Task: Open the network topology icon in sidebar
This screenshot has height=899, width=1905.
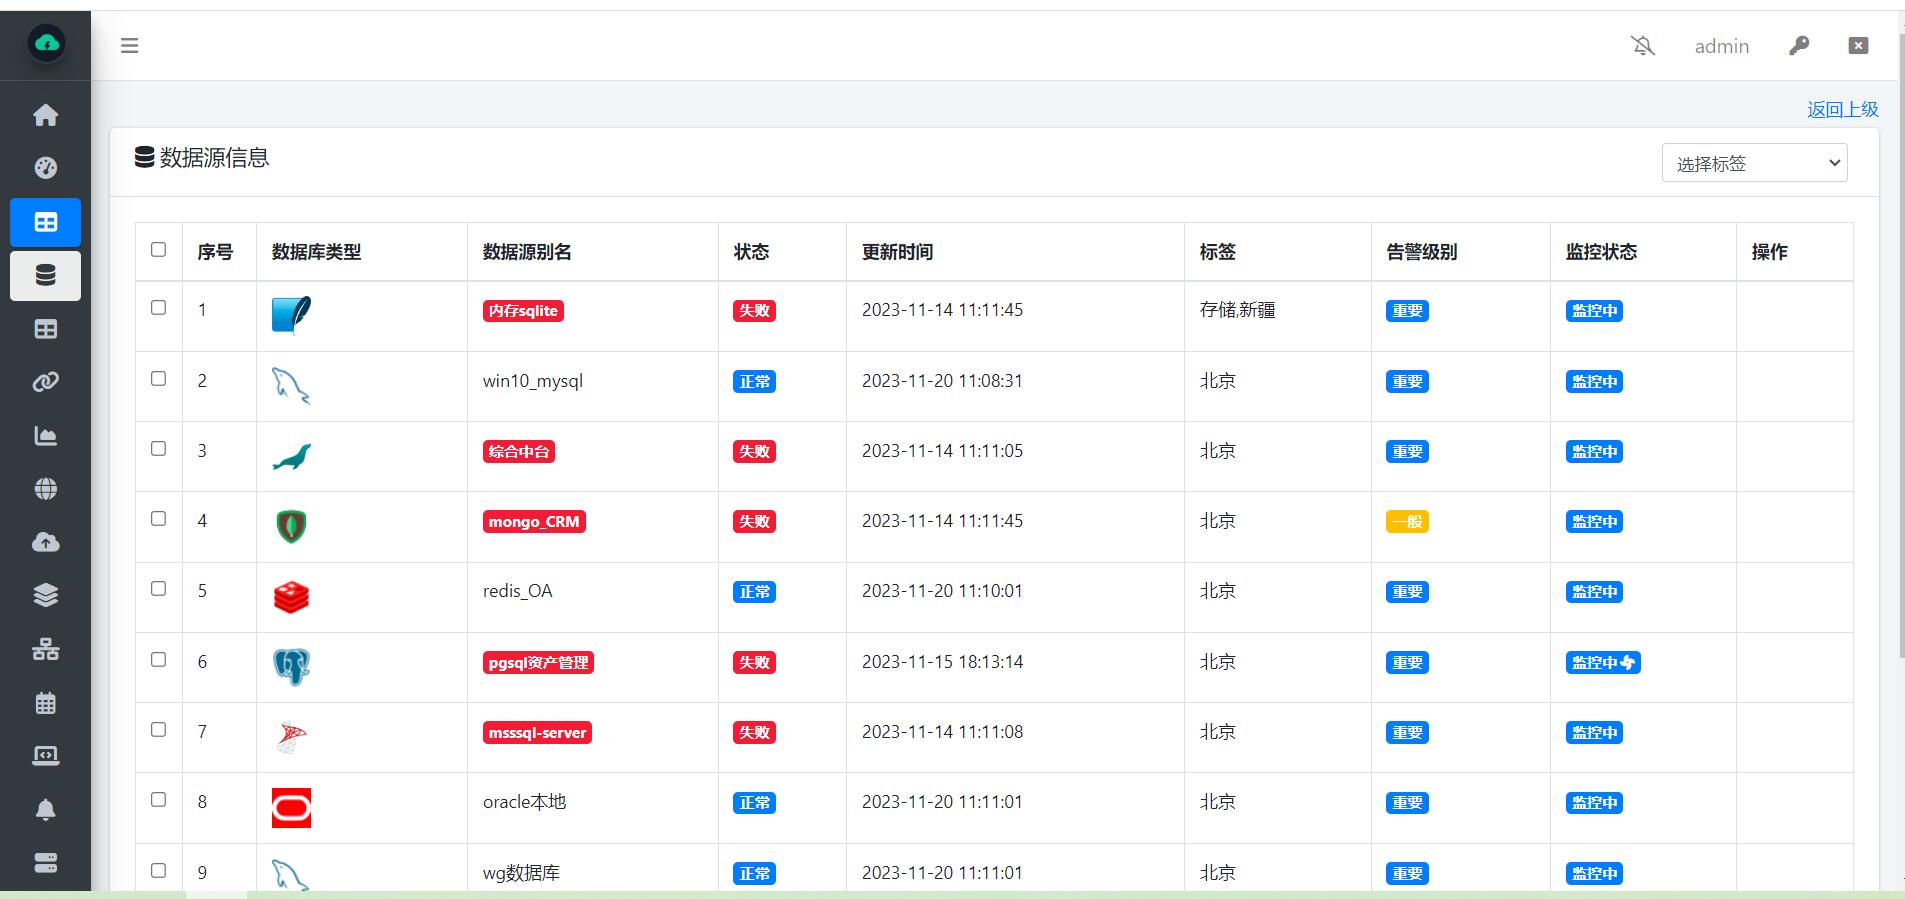Action: click(x=46, y=649)
